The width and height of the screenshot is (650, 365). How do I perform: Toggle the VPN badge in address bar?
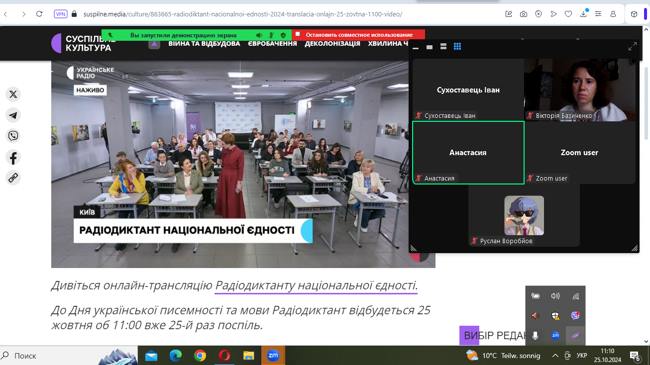pyautogui.click(x=61, y=14)
